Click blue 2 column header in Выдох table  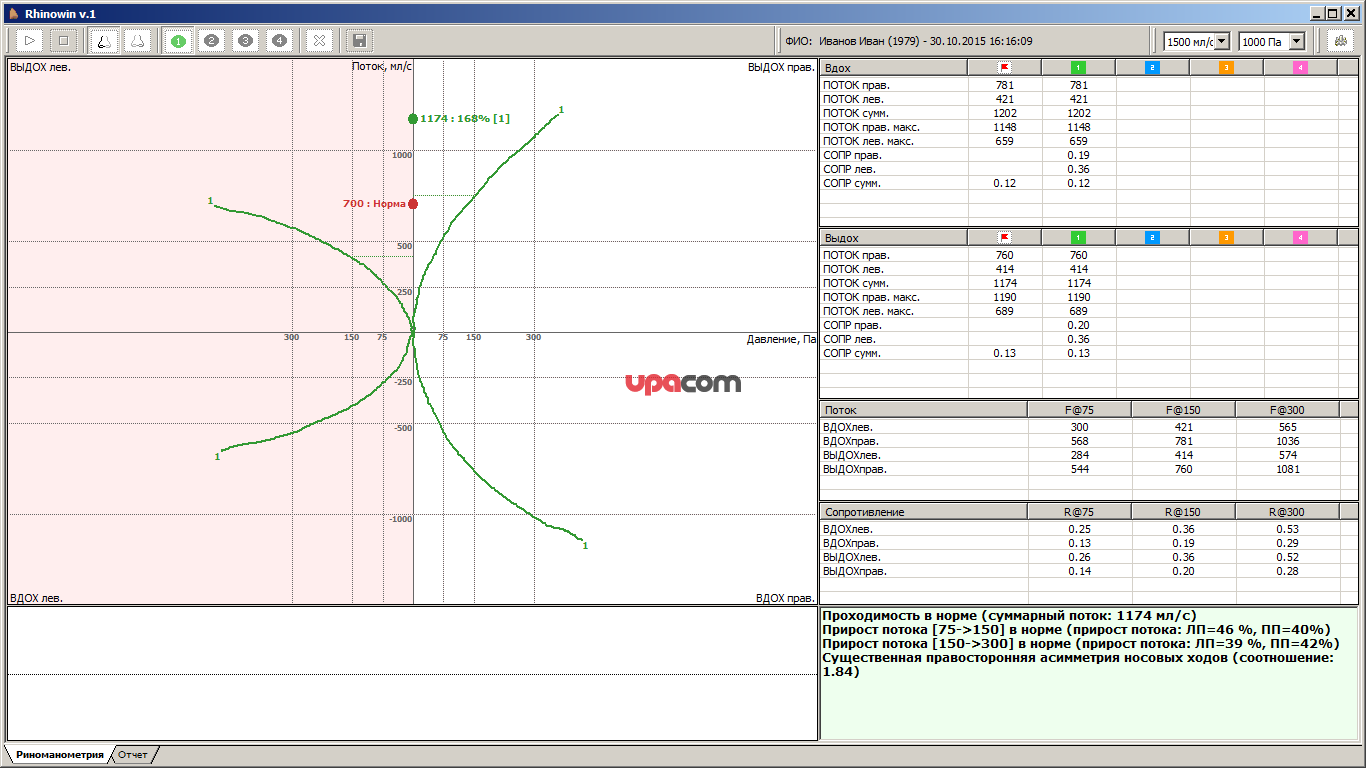pyautogui.click(x=1152, y=238)
